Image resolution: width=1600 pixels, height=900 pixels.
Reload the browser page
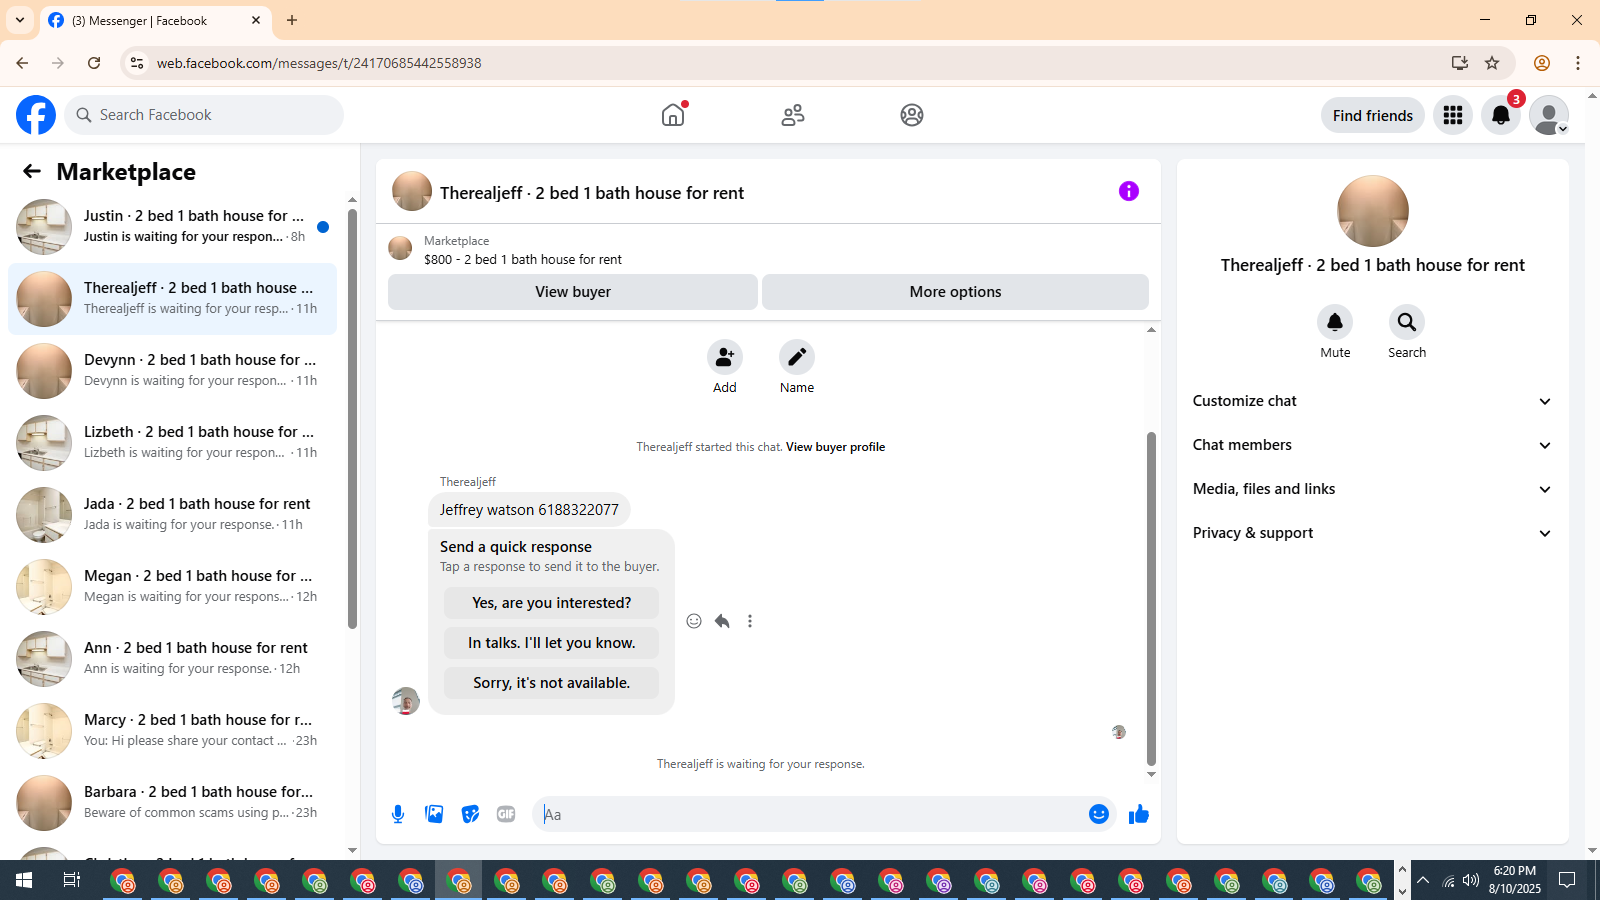pyautogui.click(x=94, y=63)
